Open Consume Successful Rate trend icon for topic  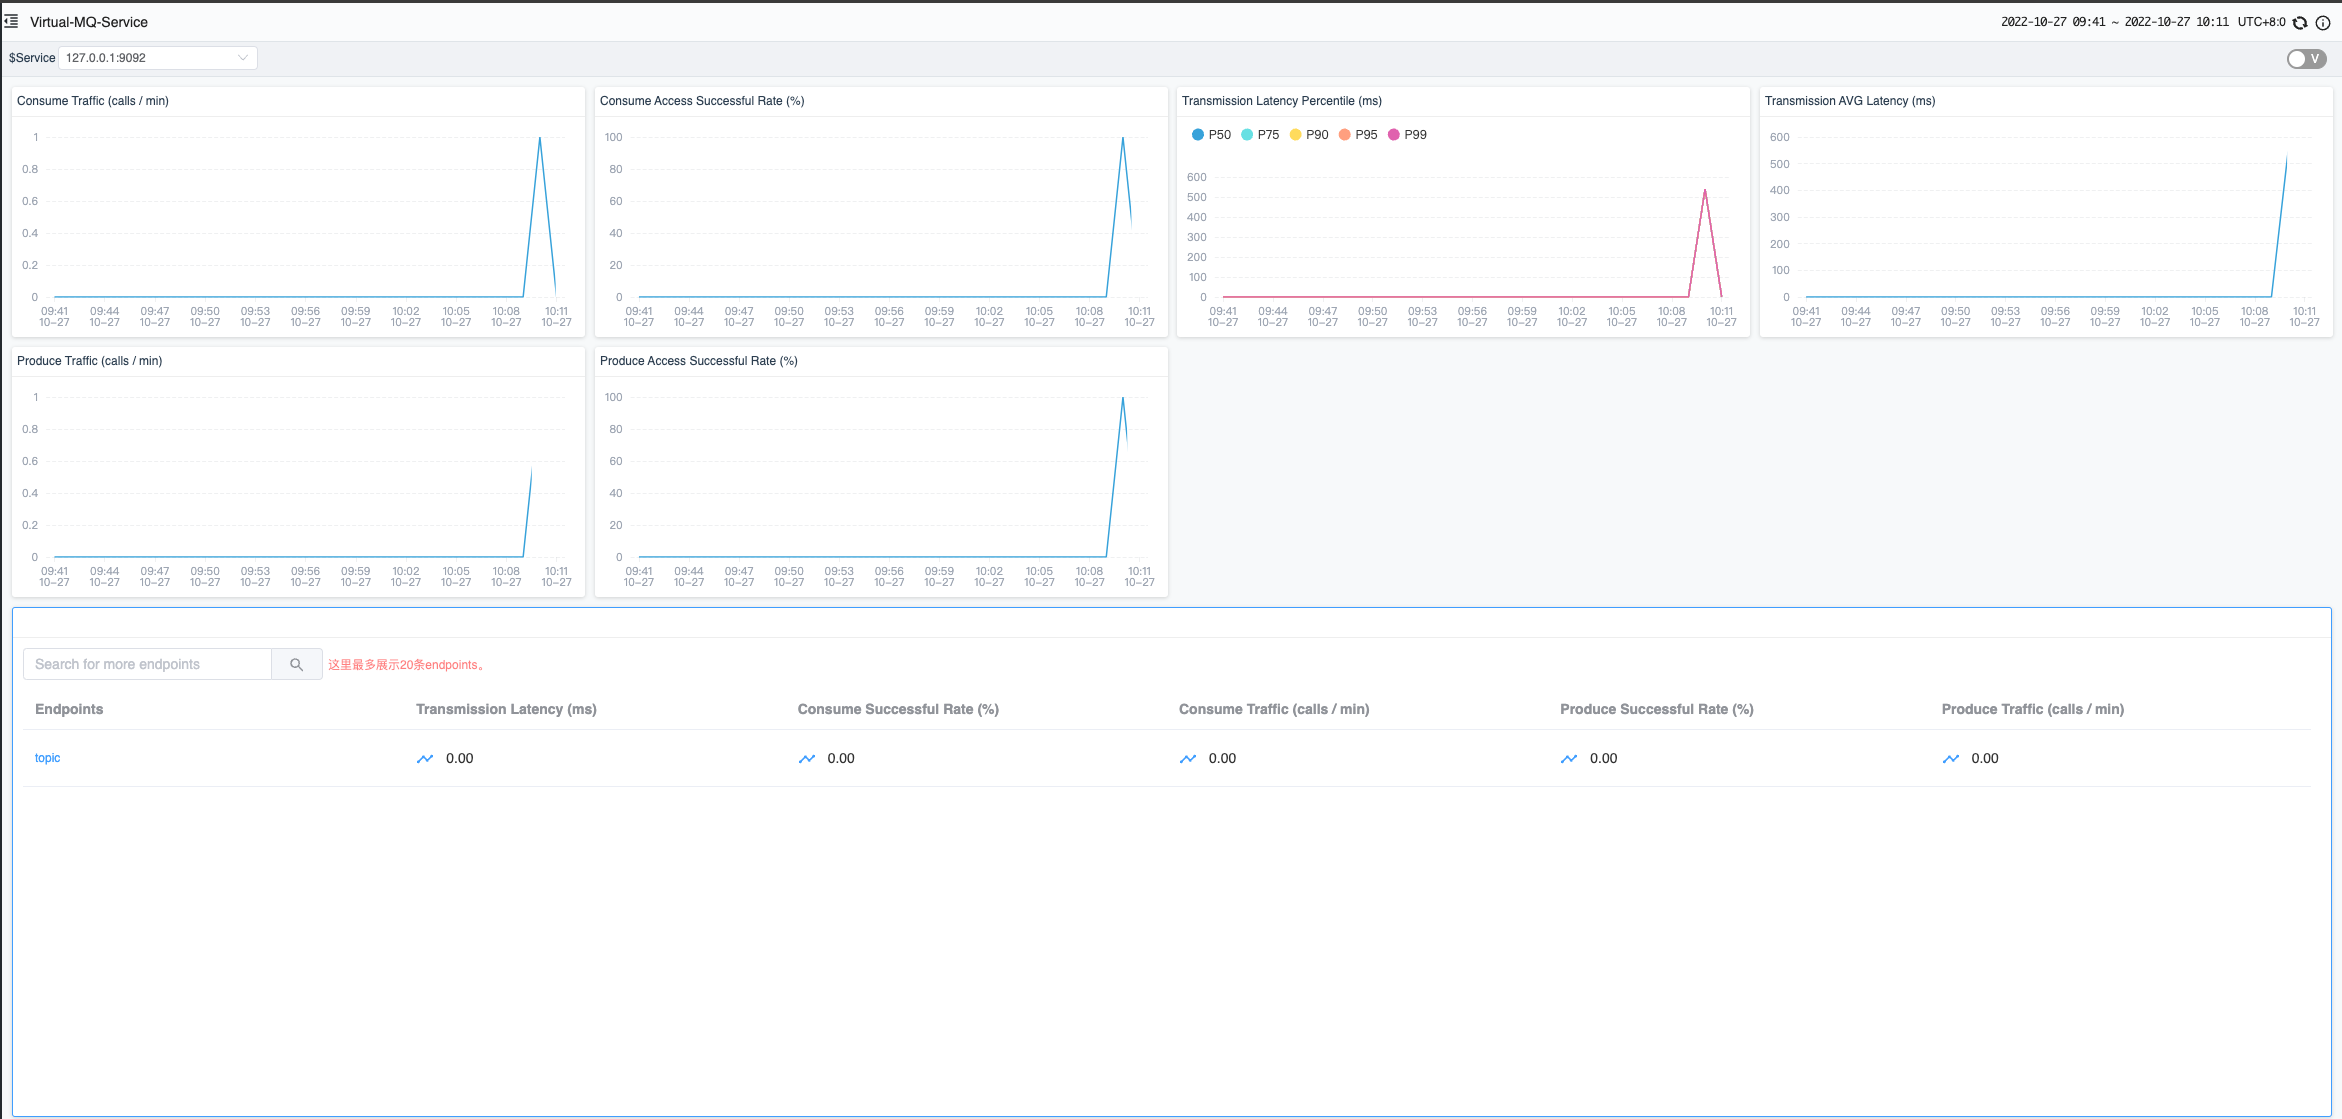(x=807, y=759)
